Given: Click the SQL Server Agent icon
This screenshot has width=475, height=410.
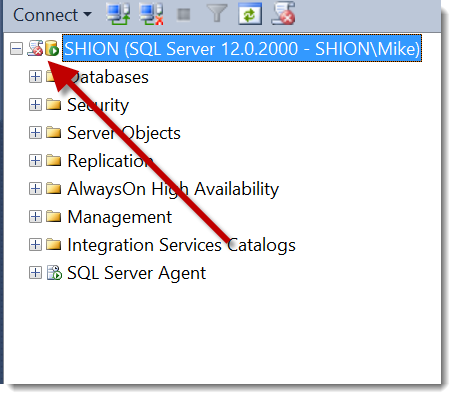Looking at the screenshot, I should pos(54,273).
